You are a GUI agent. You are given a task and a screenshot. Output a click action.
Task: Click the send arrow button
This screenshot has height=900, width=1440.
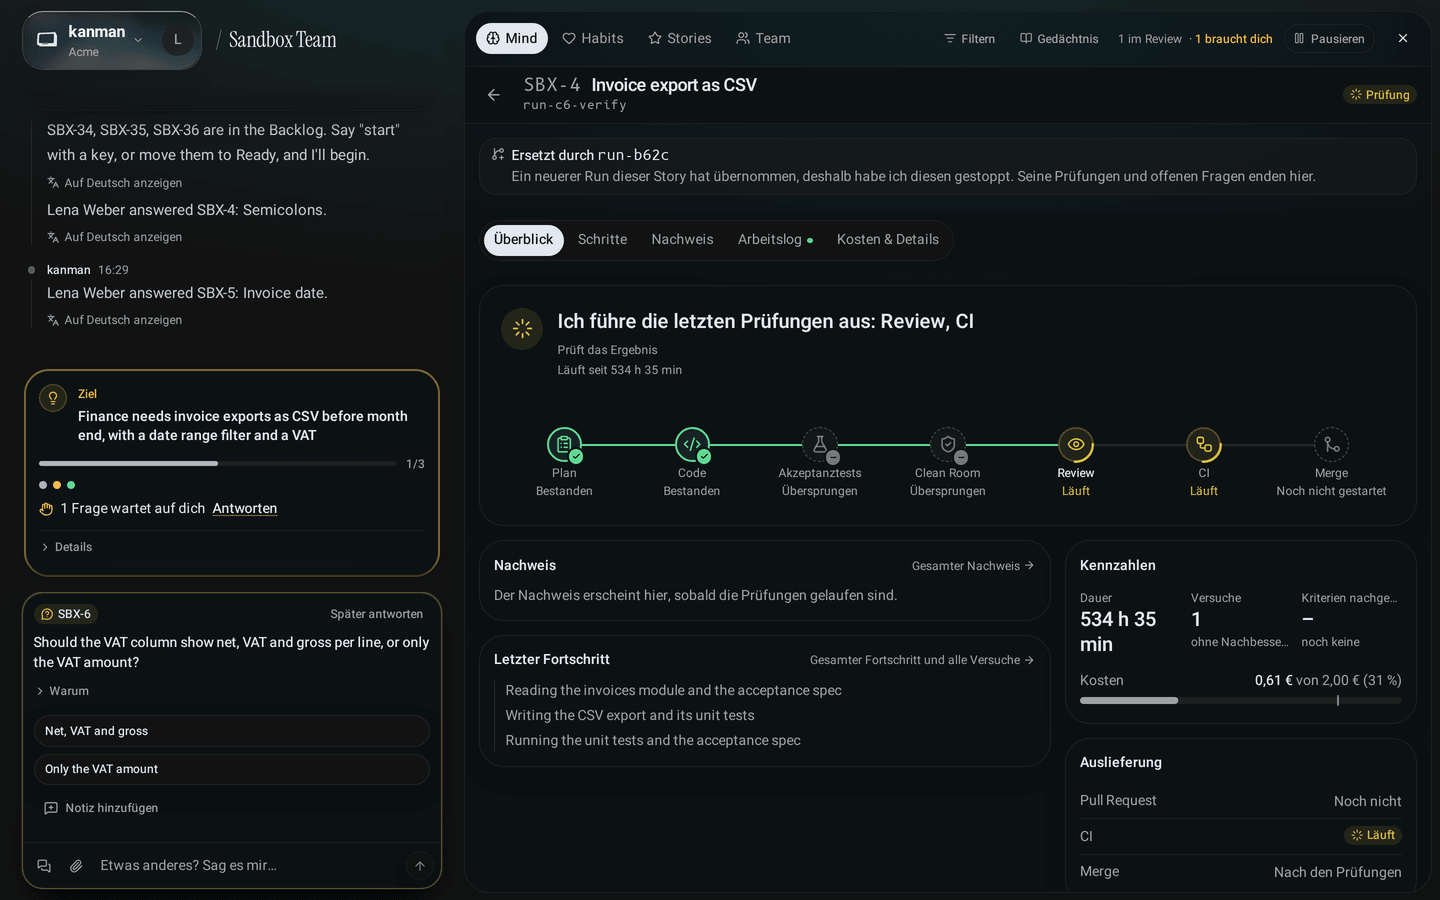[x=420, y=866]
